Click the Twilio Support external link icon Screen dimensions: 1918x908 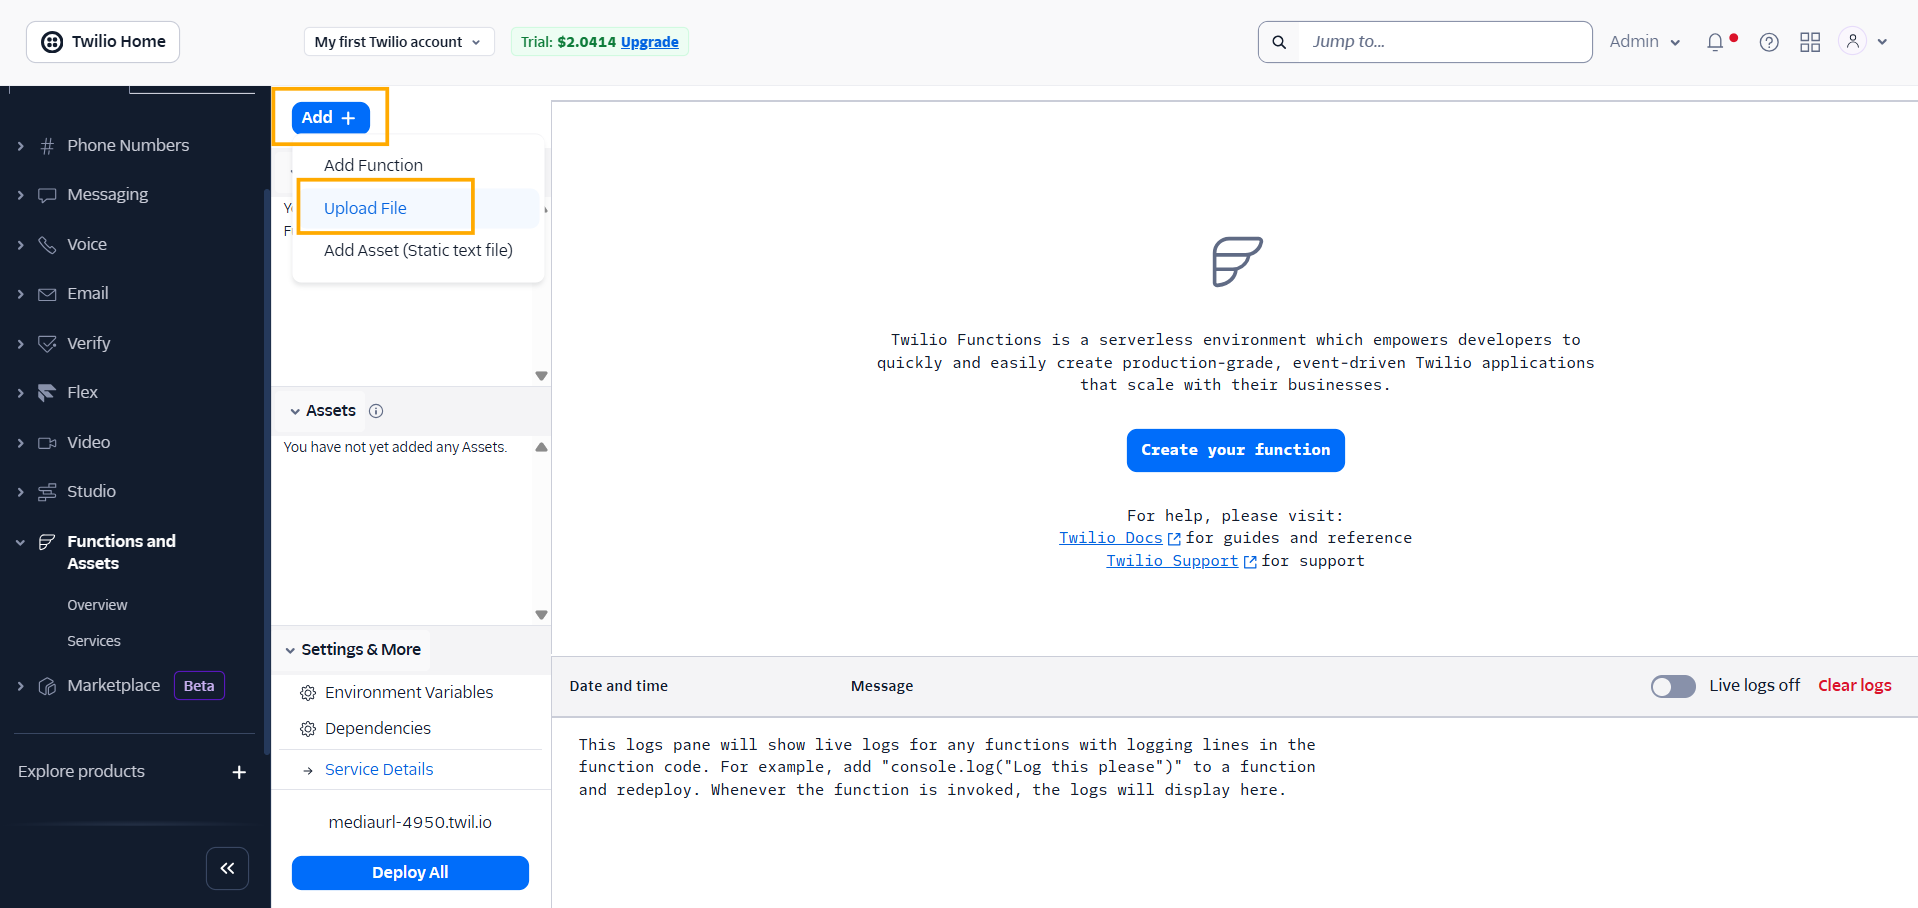point(1250,562)
